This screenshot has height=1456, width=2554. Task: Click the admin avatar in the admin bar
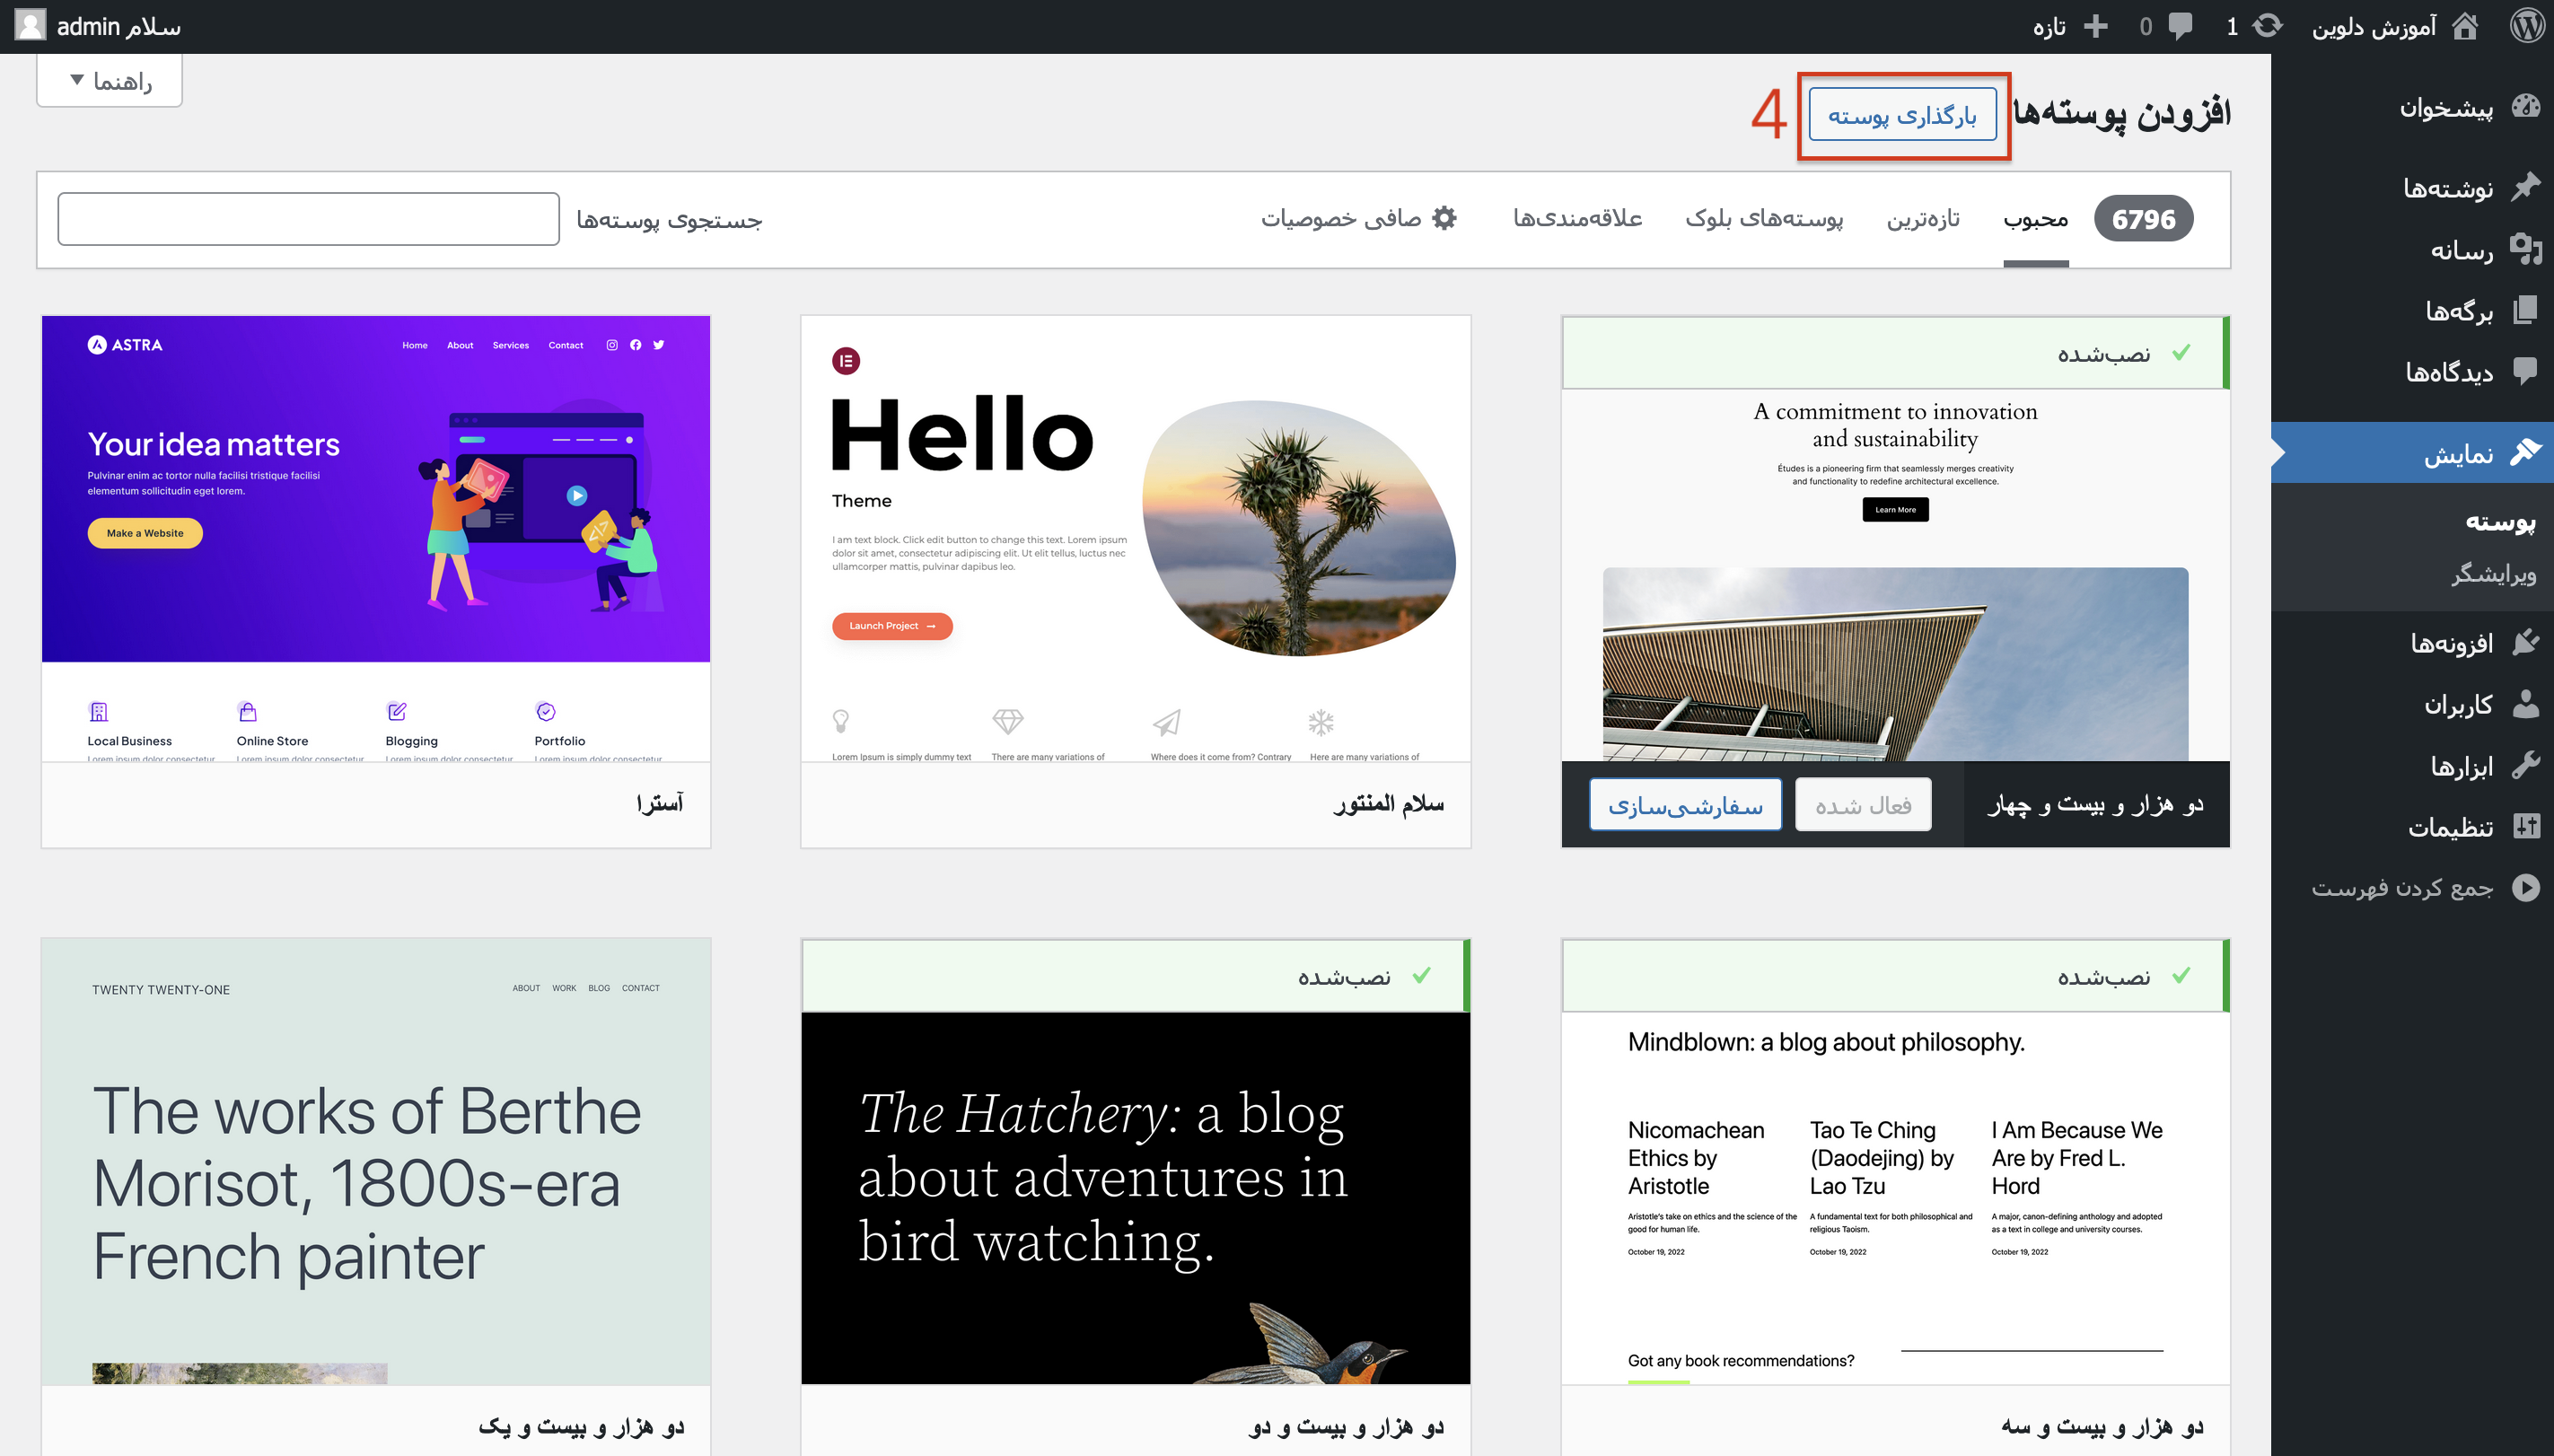pos(30,26)
